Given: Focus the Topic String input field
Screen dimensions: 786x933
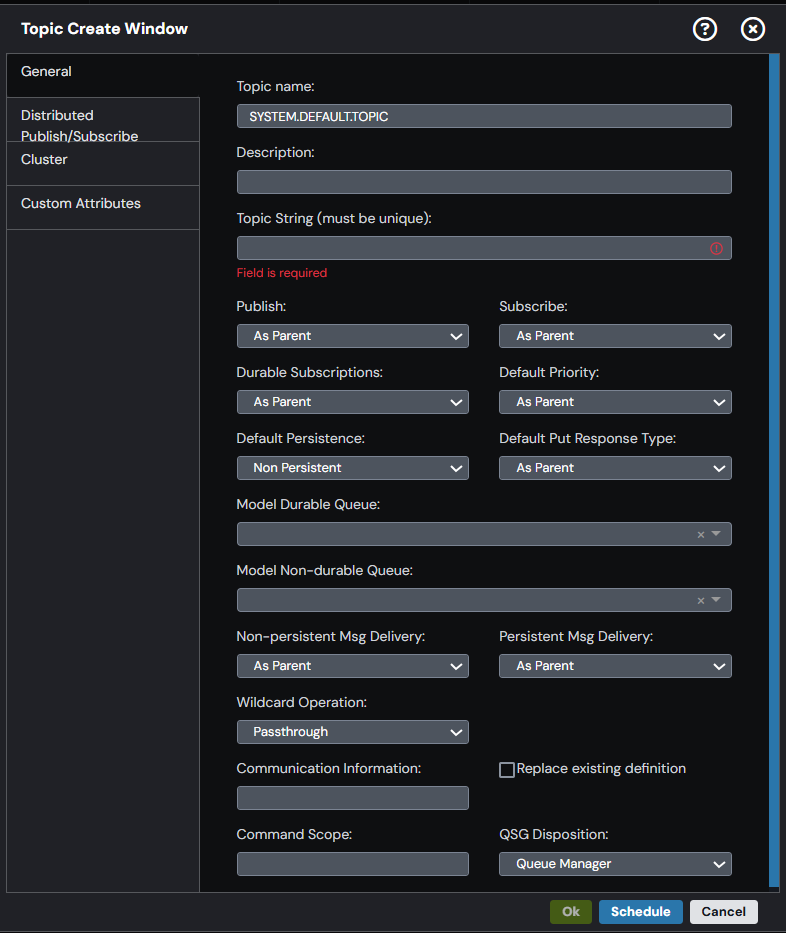Looking at the screenshot, I should [484, 248].
